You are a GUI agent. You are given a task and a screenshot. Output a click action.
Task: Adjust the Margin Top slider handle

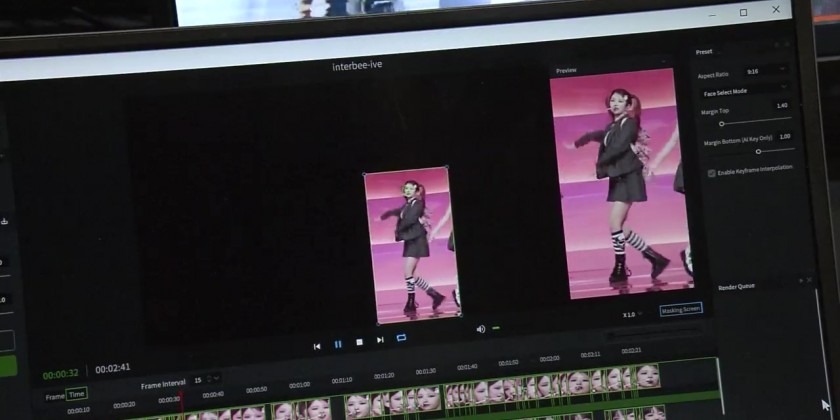click(x=722, y=123)
